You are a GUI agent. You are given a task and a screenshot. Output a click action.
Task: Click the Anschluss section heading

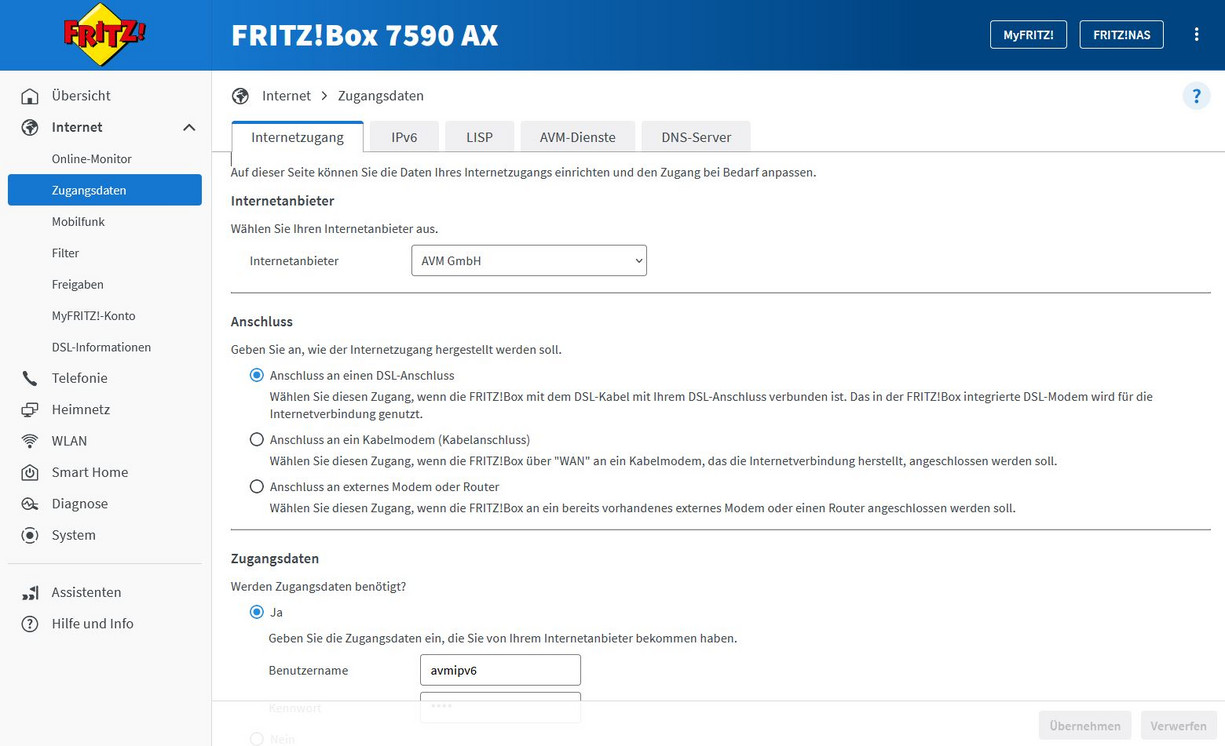[x=262, y=322]
